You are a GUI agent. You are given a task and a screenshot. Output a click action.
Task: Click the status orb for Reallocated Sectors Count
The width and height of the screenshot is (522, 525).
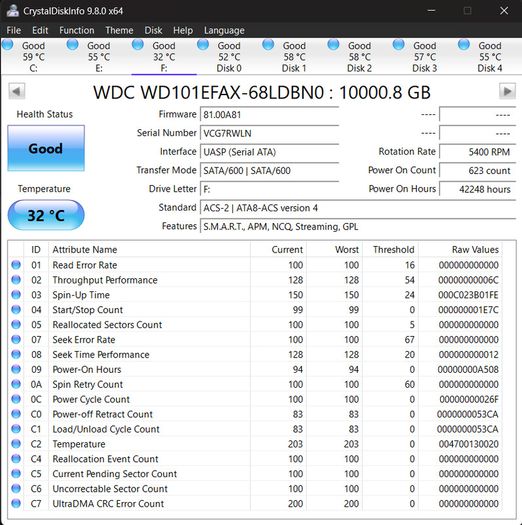click(x=16, y=324)
